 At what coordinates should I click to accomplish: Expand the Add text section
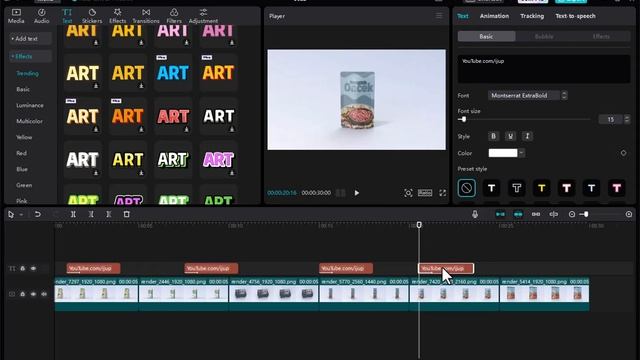(30, 39)
